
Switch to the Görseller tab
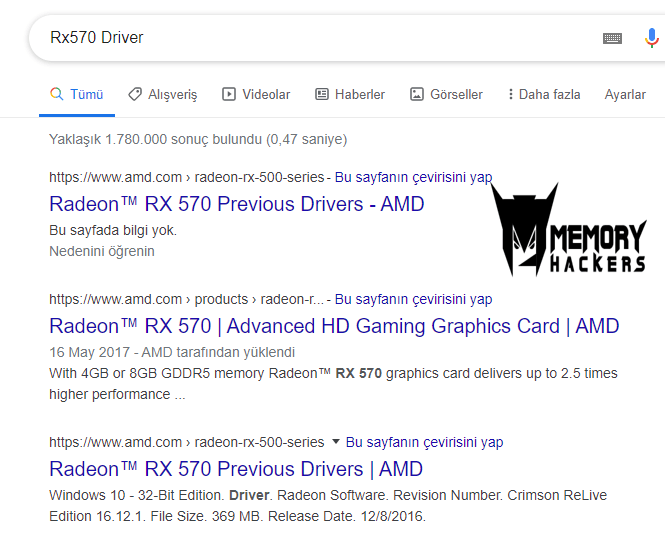(x=446, y=94)
